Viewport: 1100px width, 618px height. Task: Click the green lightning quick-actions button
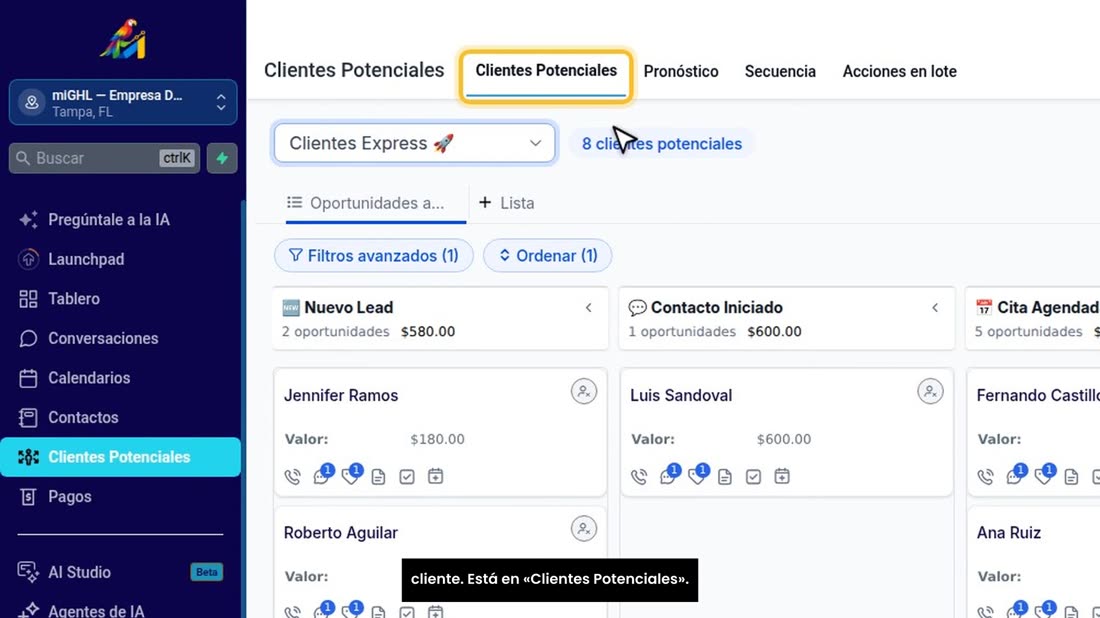pos(222,159)
